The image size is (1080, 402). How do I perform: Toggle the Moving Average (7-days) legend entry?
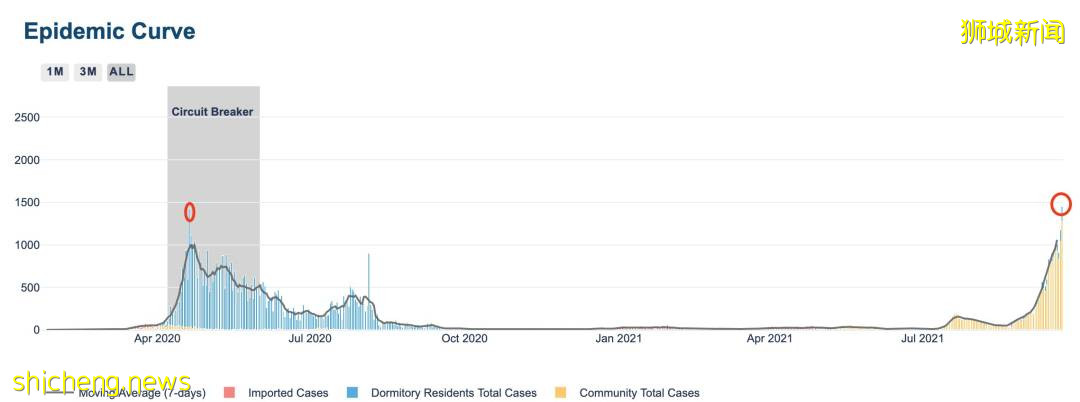coord(142,393)
